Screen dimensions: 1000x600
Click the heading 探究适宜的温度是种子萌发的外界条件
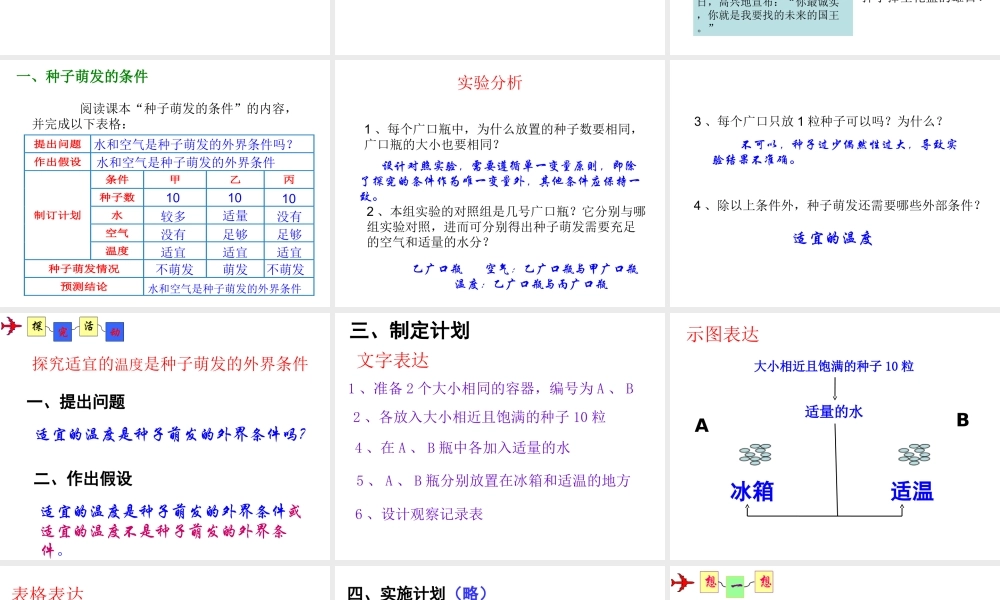[170, 363]
